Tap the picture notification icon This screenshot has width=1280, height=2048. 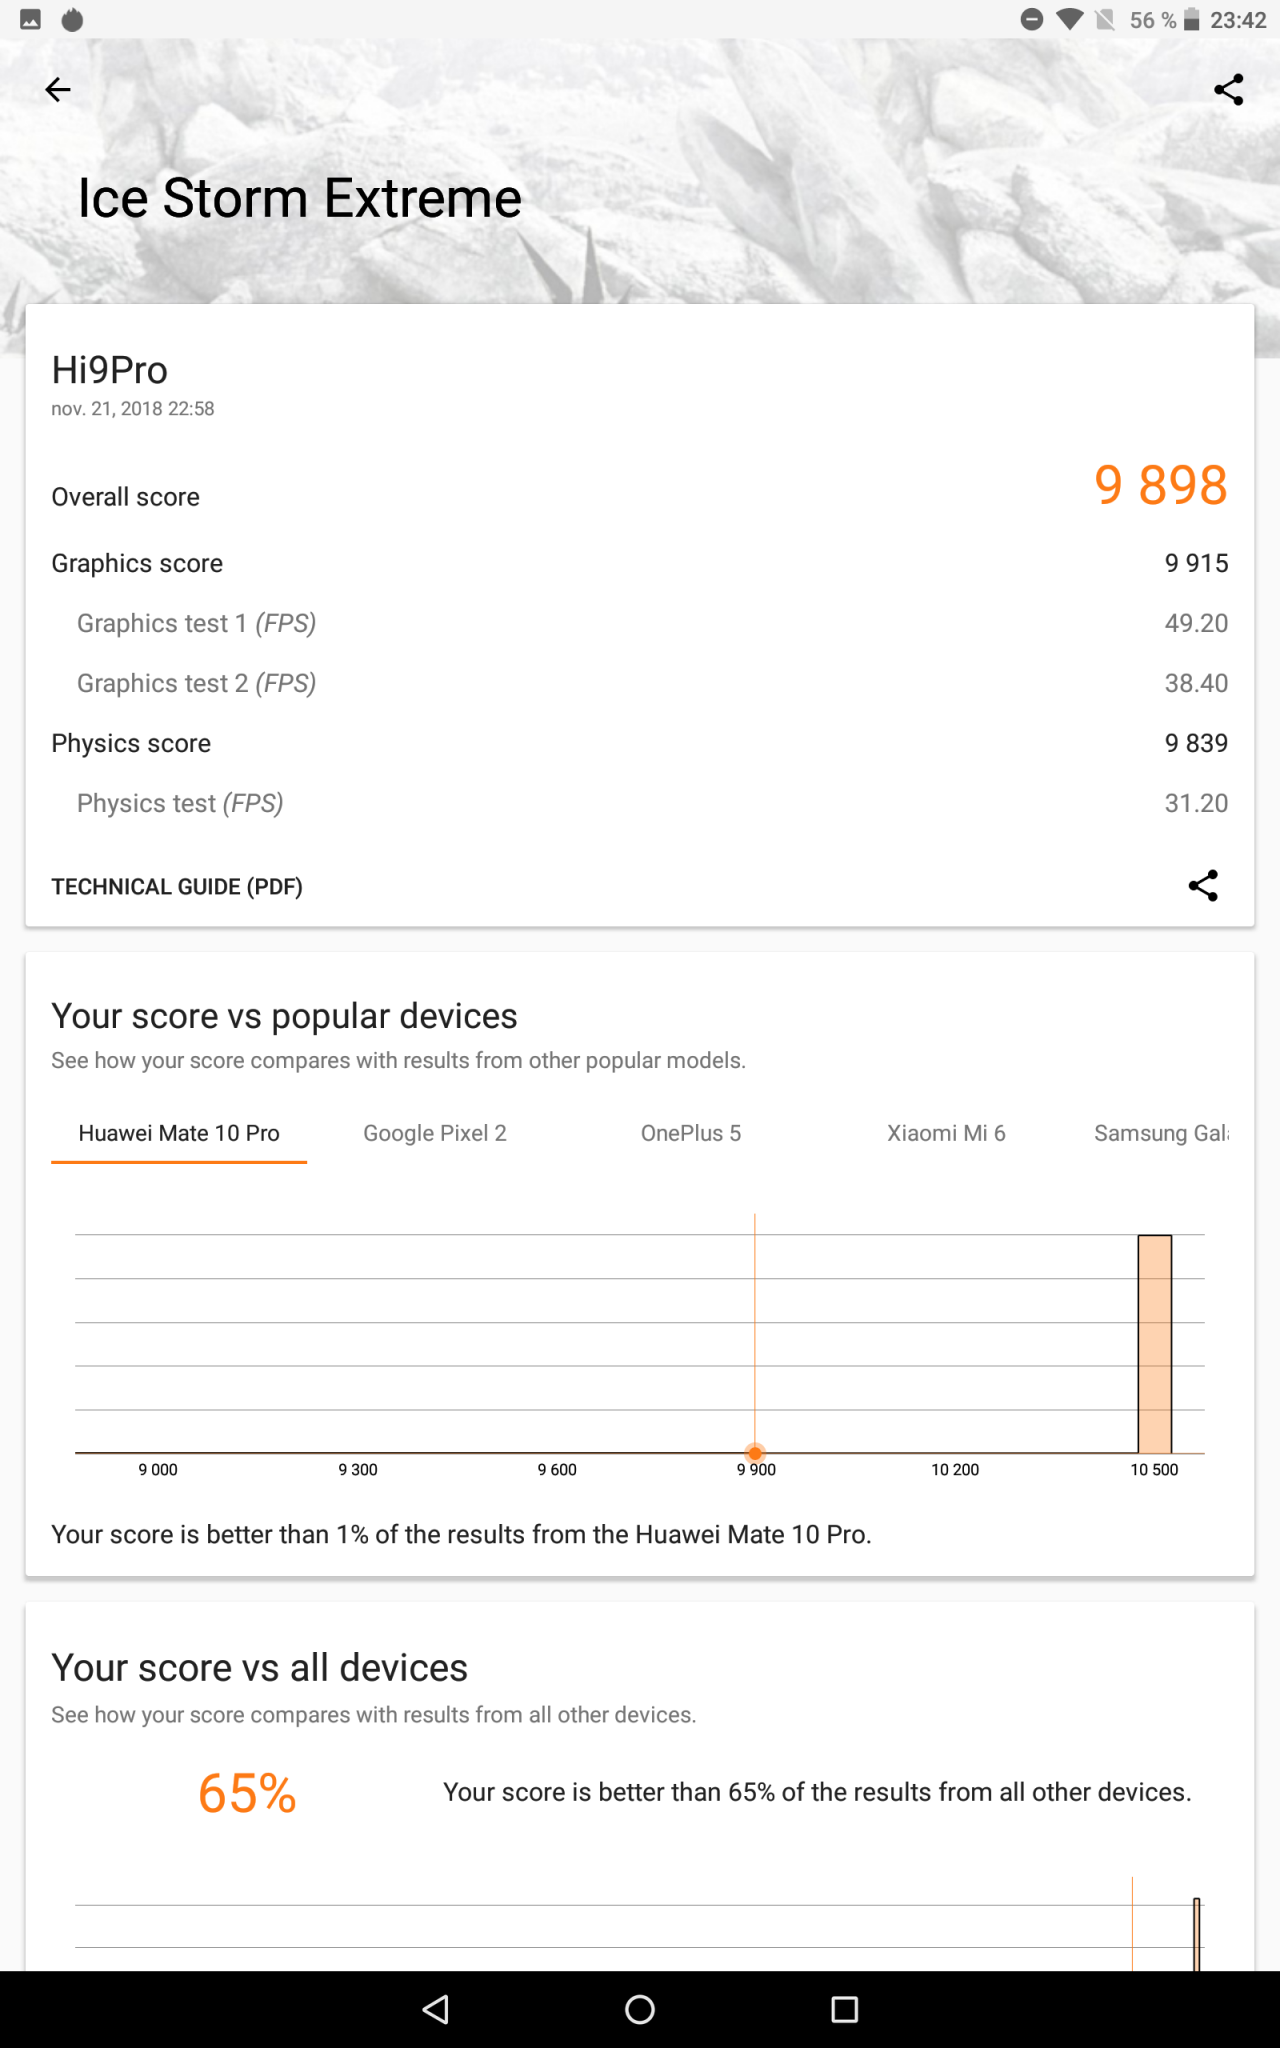31,20
